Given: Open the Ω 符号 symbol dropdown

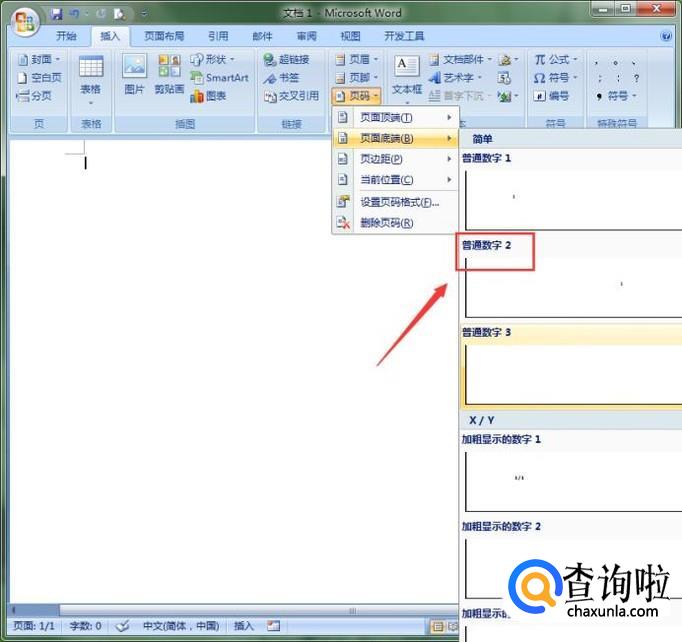Looking at the screenshot, I should coord(556,77).
